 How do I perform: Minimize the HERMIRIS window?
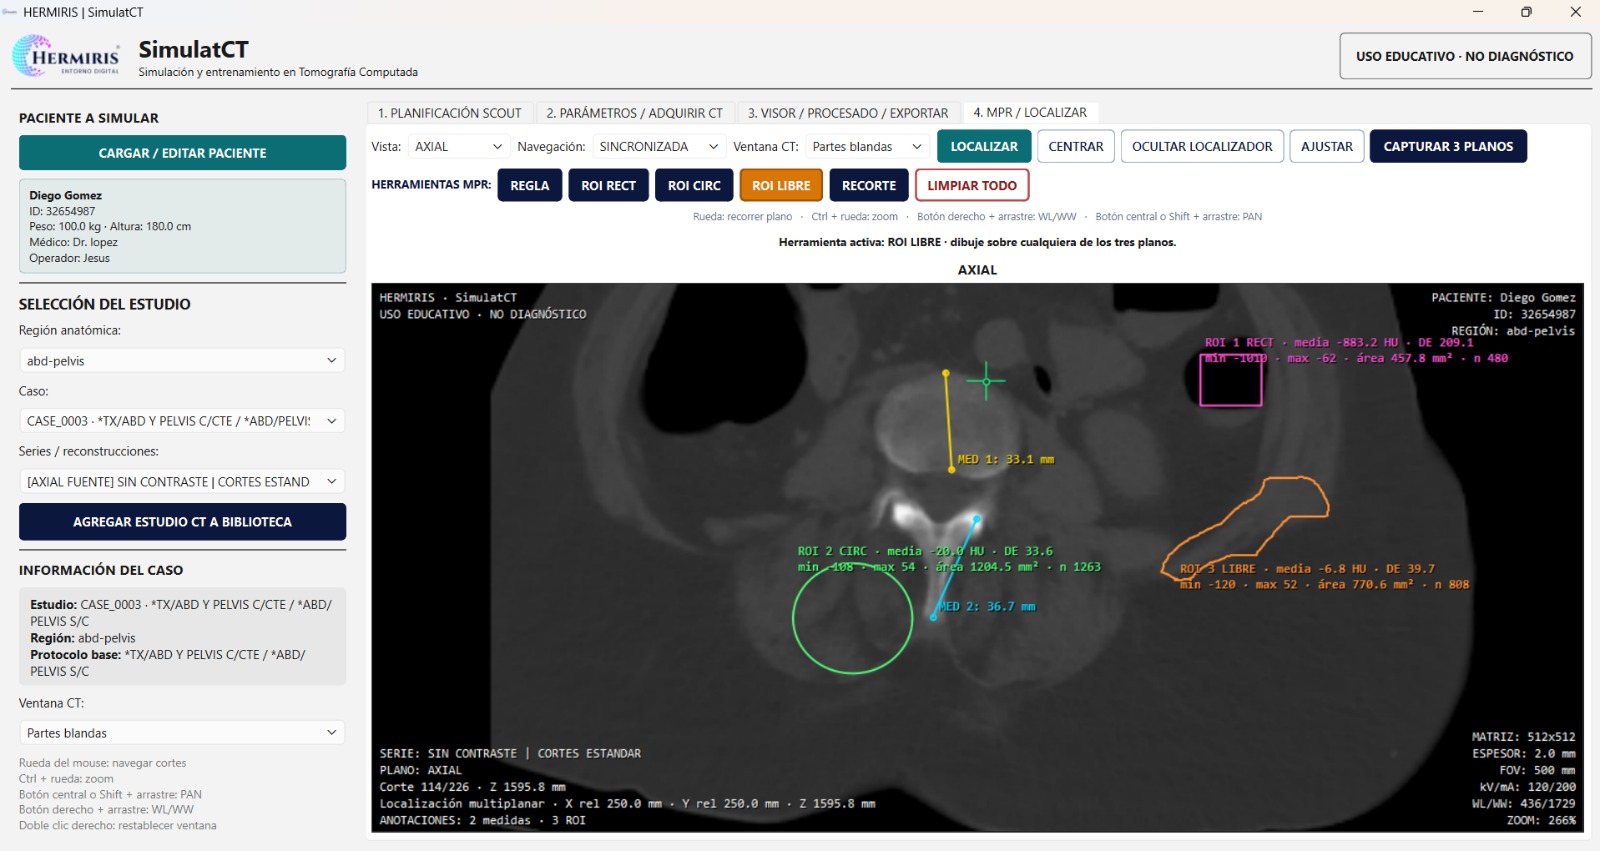tap(1478, 12)
